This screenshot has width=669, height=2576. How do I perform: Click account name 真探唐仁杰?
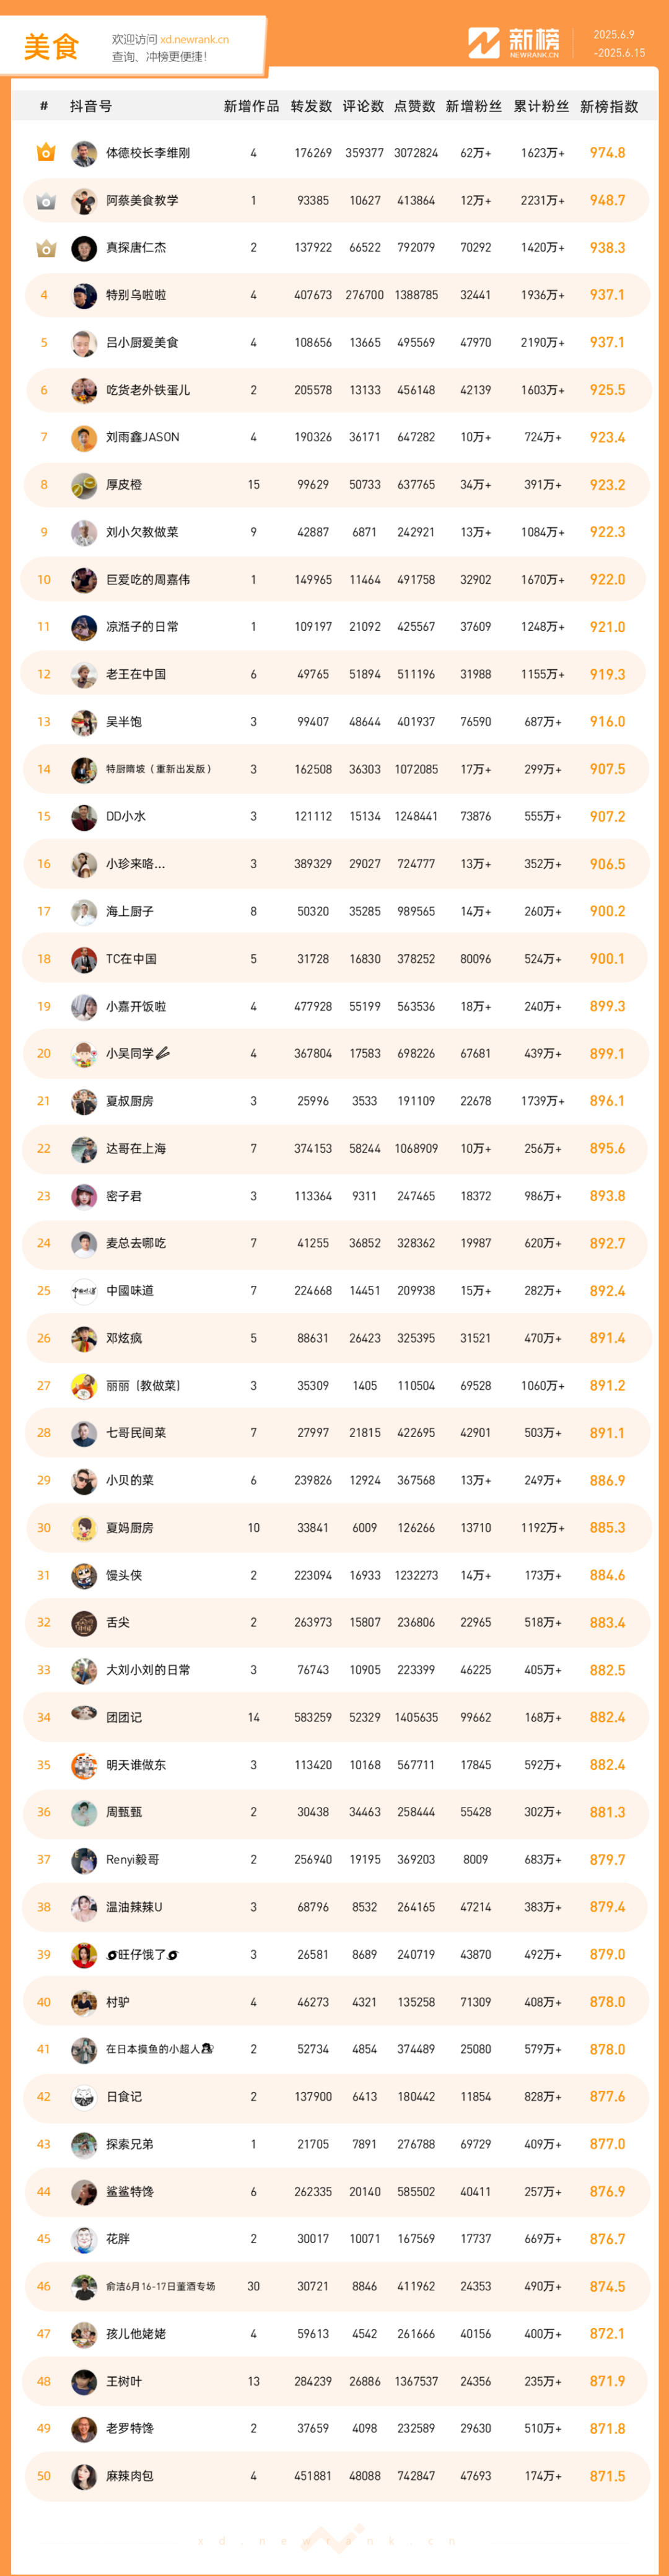click(136, 248)
